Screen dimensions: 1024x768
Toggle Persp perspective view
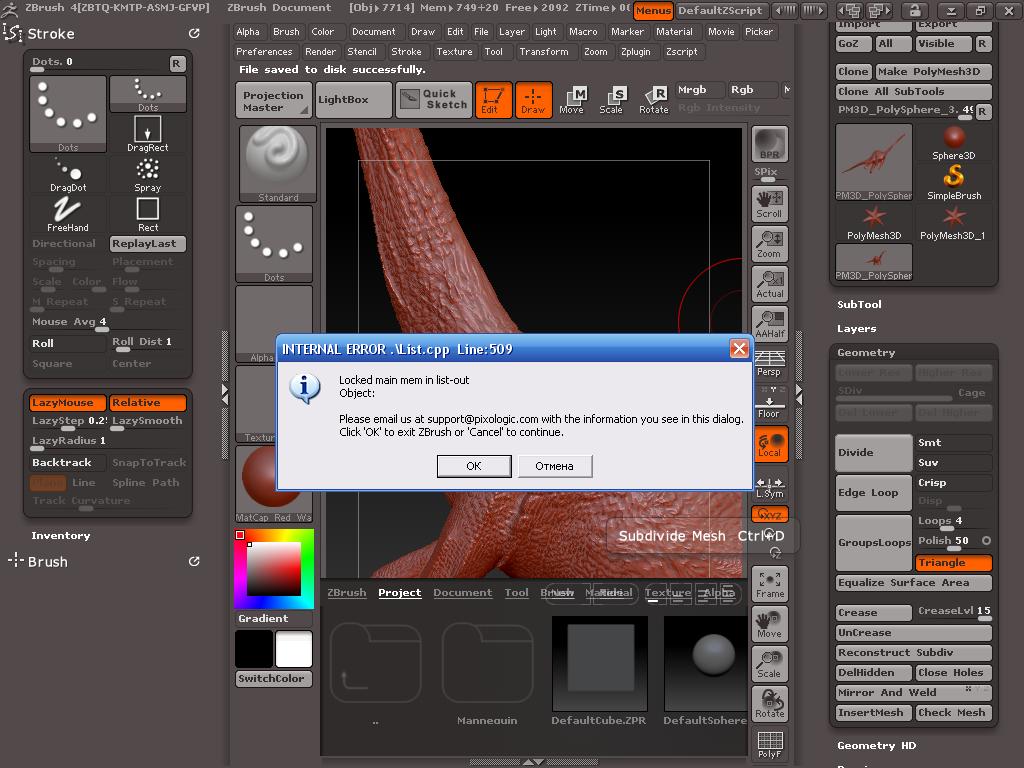(769, 364)
